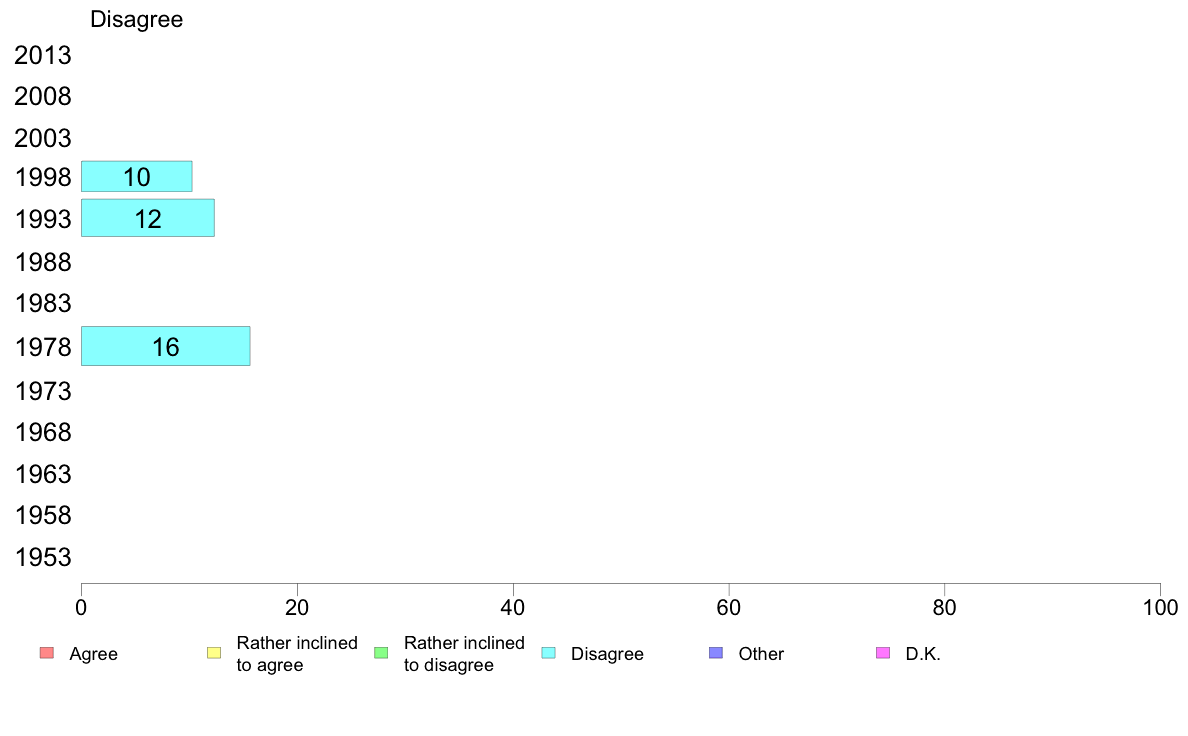This screenshot has height=736, width=1188.
Task: Click the D.K. legend label
Action: (x=923, y=653)
